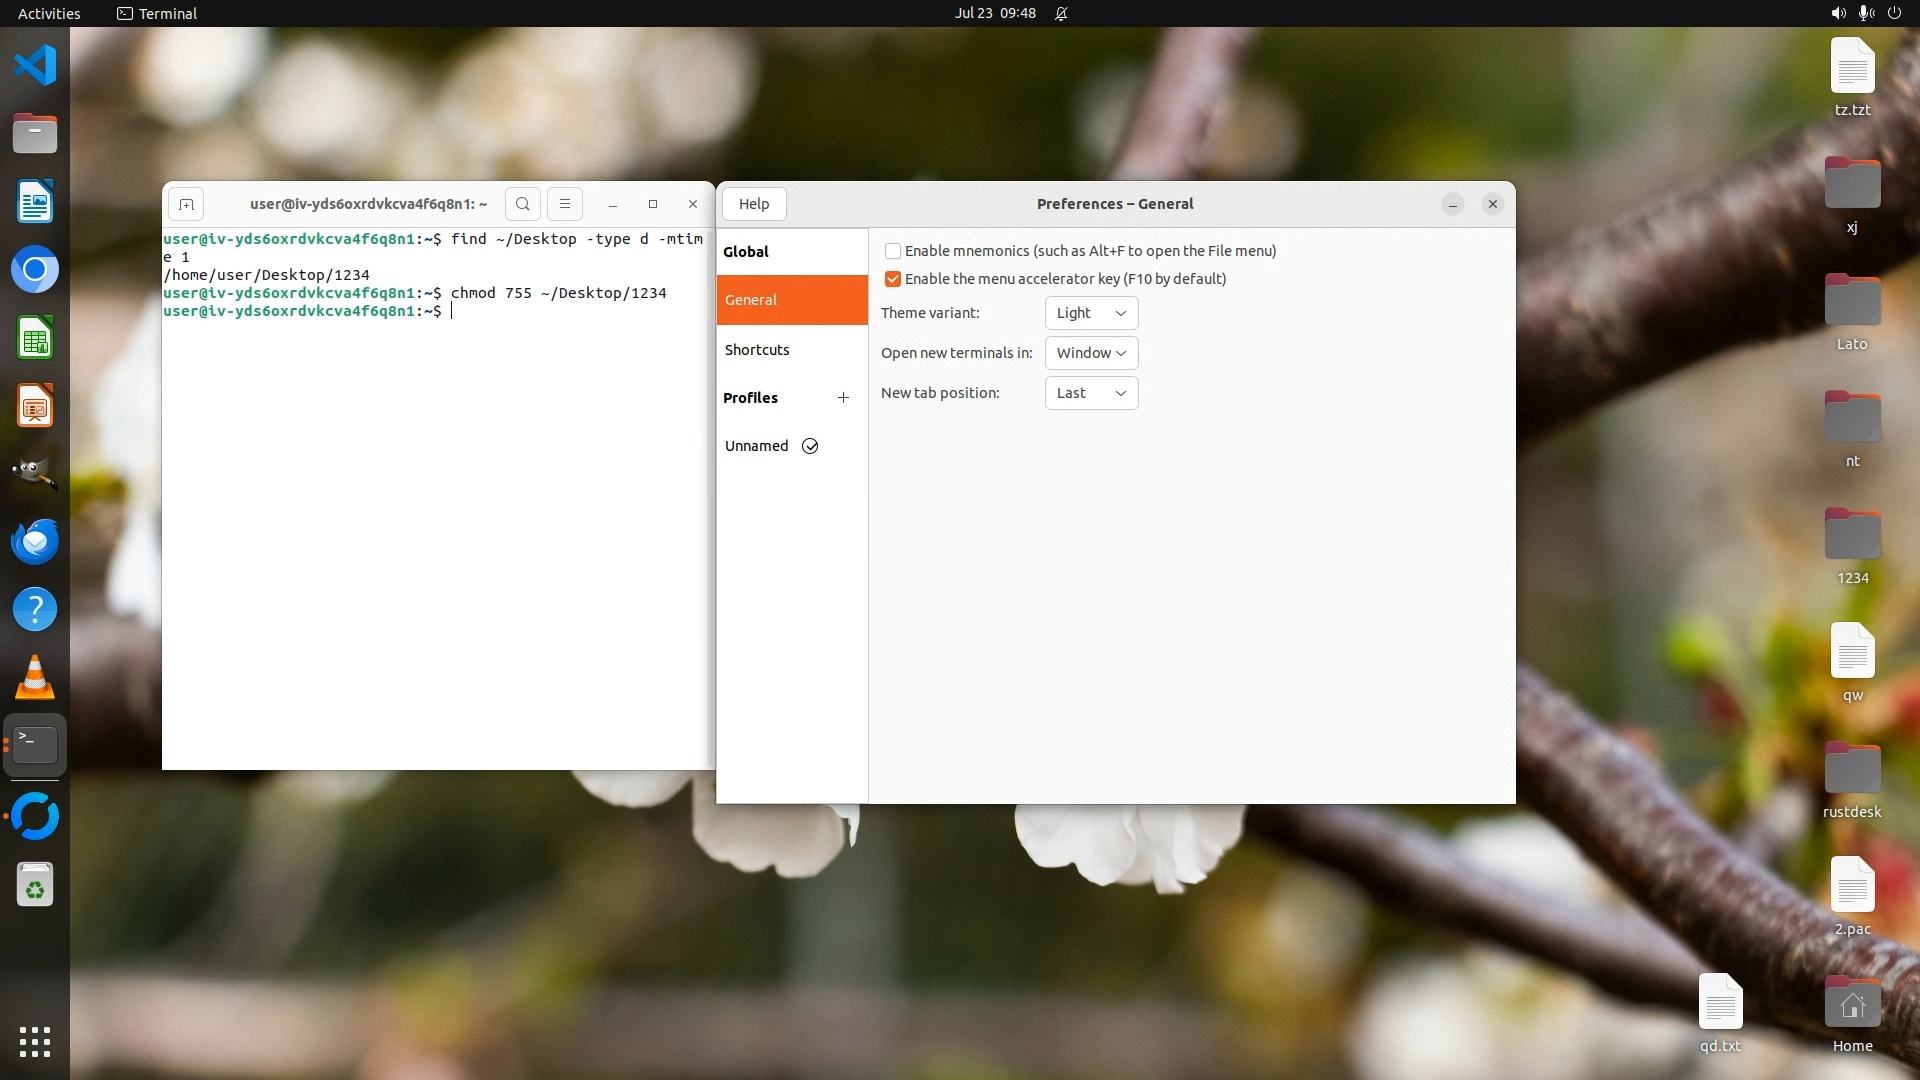Screen dimensions: 1920x1080
Task: Open the 'Open new terminals in' dropdown
Action: tap(1091, 353)
